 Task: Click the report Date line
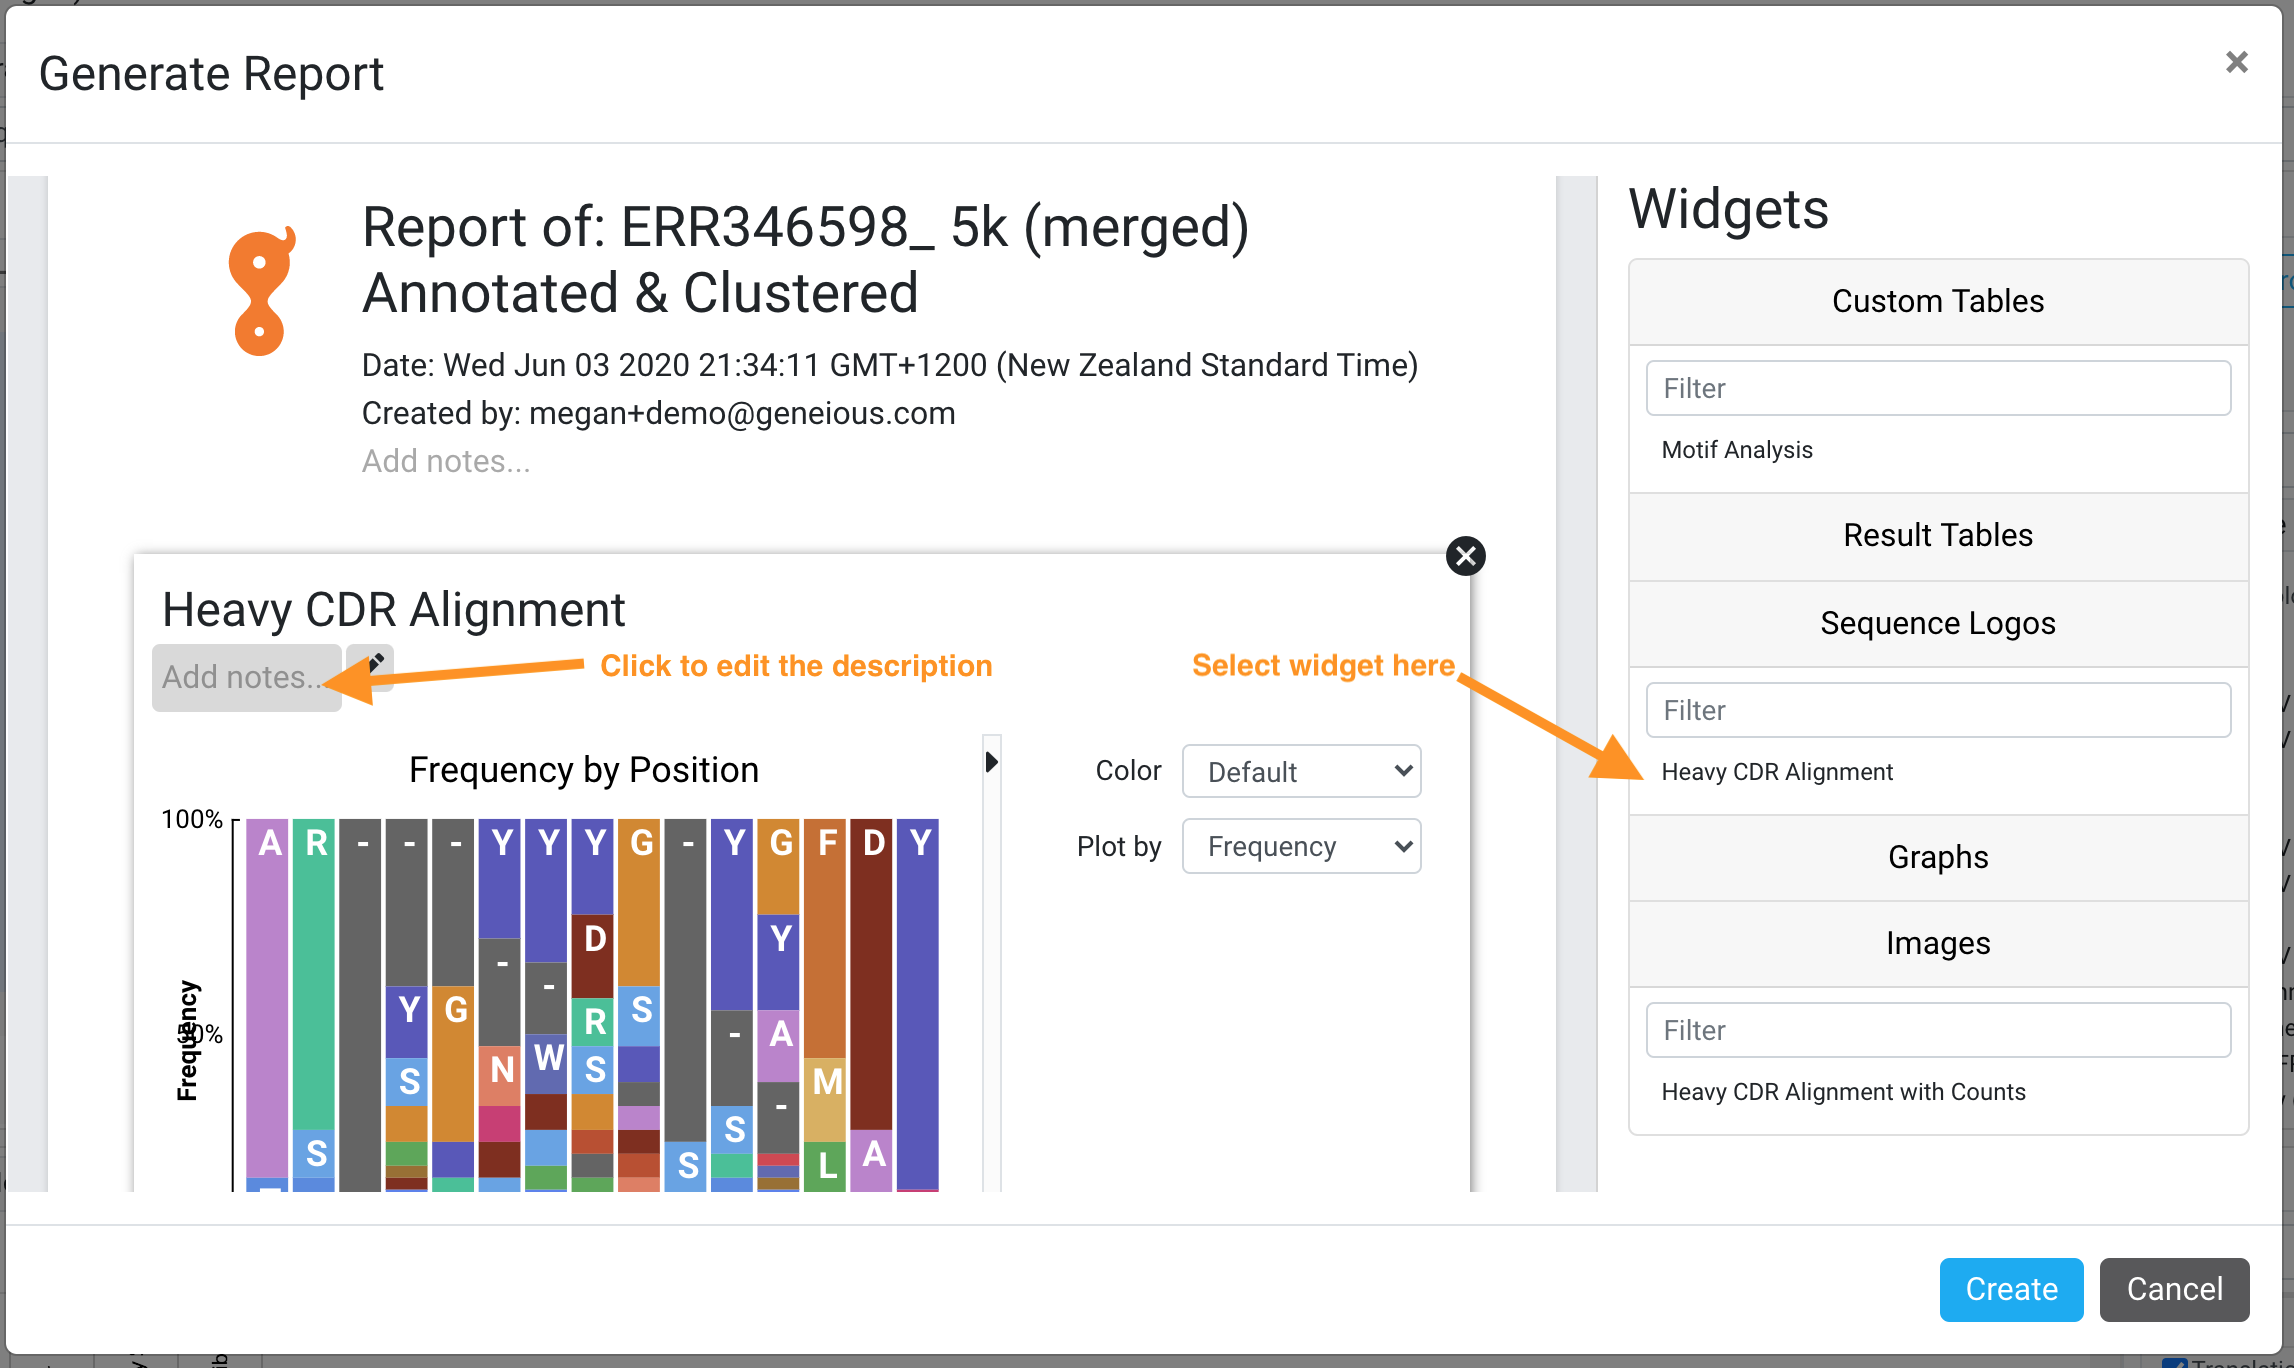(x=890, y=365)
